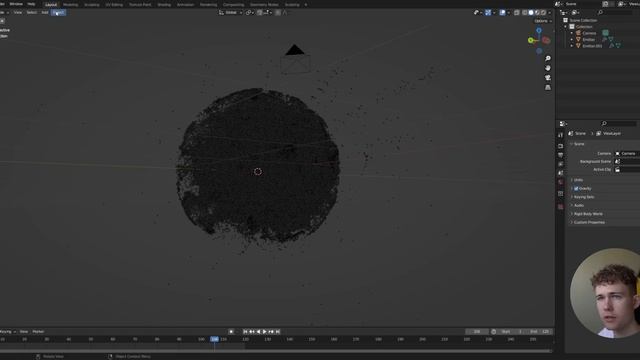
Task: Click the red X axis gizmo ball
Action: [546, 40]
